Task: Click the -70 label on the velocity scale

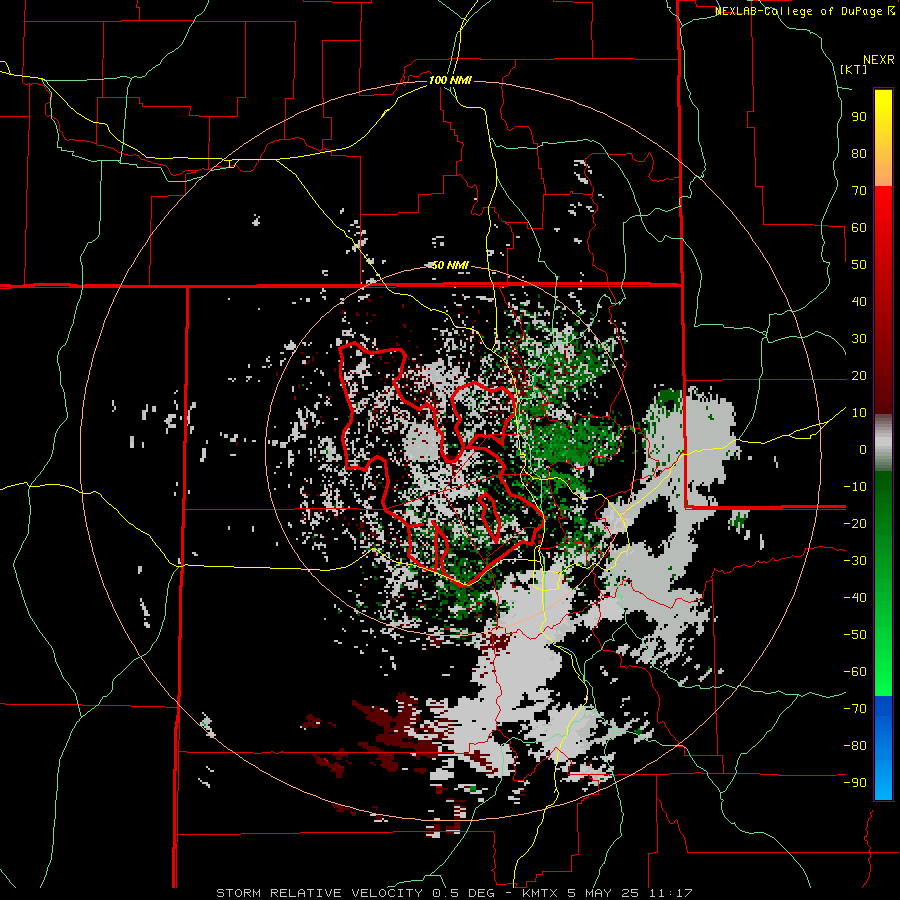Action: tap(855, 709)
